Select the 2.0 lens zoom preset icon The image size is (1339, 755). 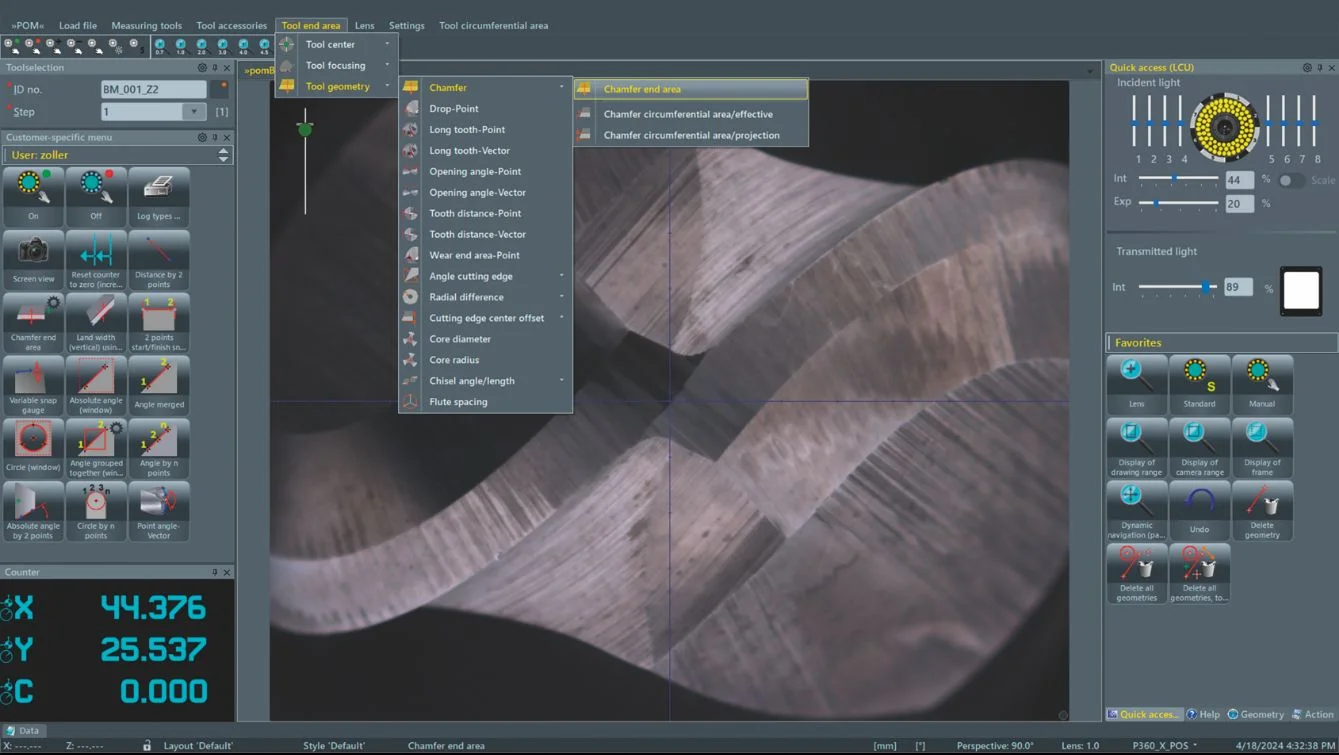pos(201,46)
